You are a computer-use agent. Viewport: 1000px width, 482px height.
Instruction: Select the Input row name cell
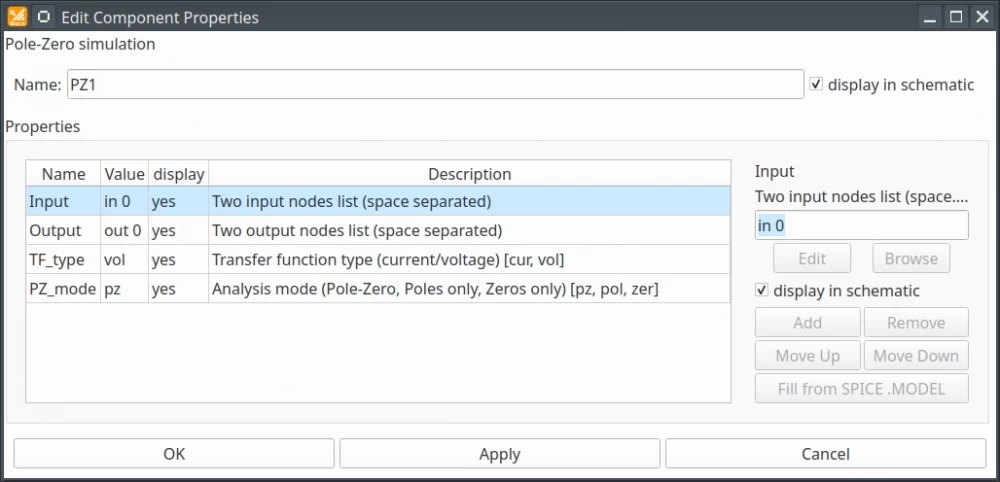[63, 201]
